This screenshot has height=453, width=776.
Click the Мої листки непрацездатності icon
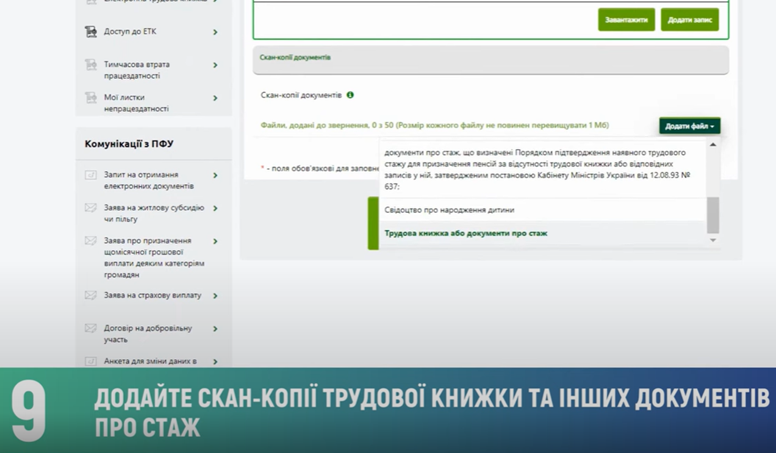coord(89,98)
